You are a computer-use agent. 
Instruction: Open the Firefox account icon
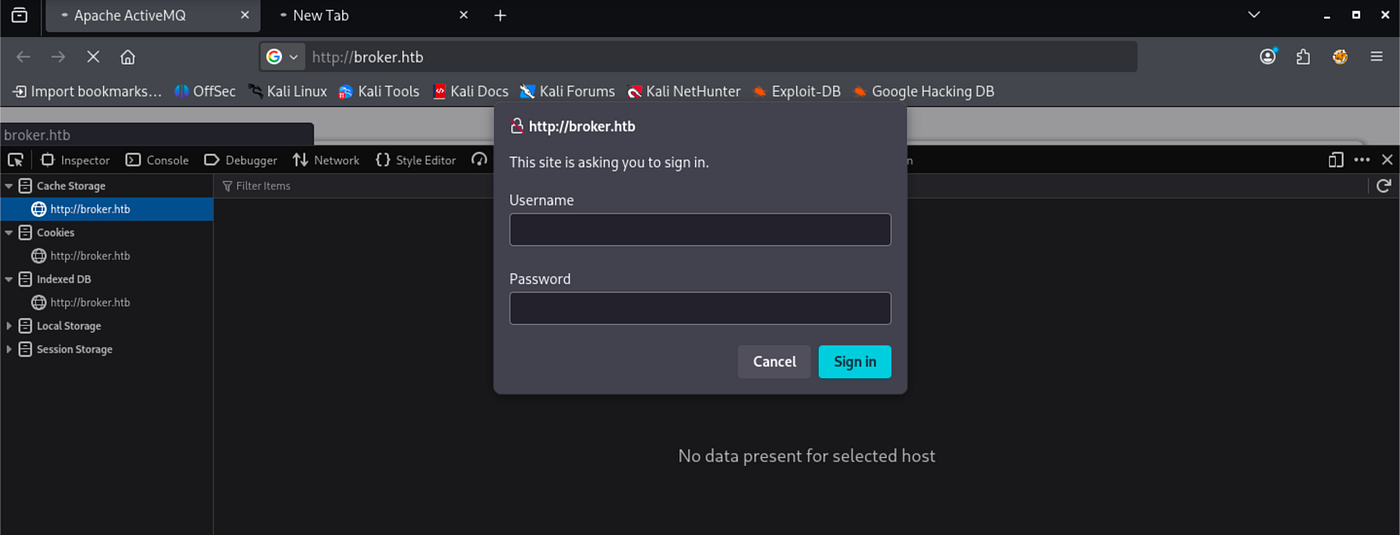tap(1268, 57)
